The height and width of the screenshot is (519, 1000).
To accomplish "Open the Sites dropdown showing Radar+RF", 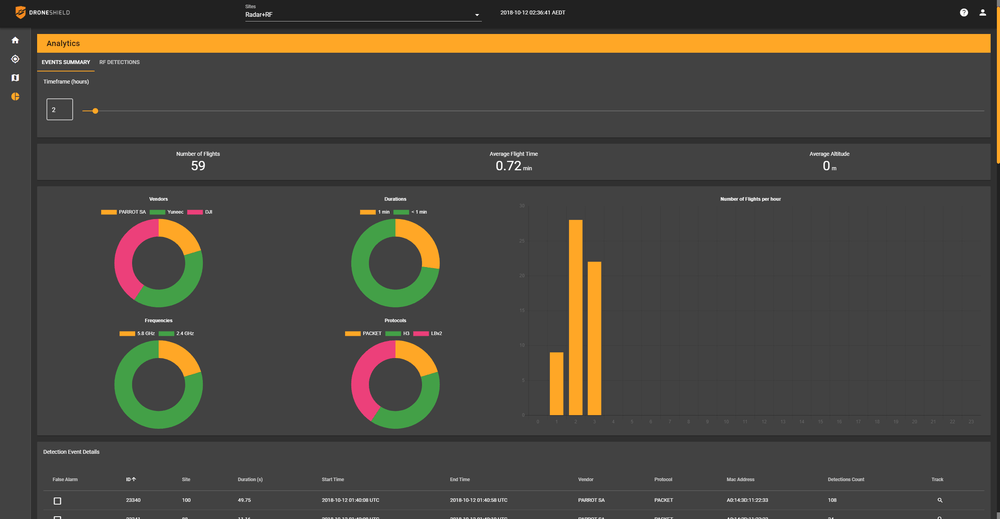I will [x=362, y=15].
